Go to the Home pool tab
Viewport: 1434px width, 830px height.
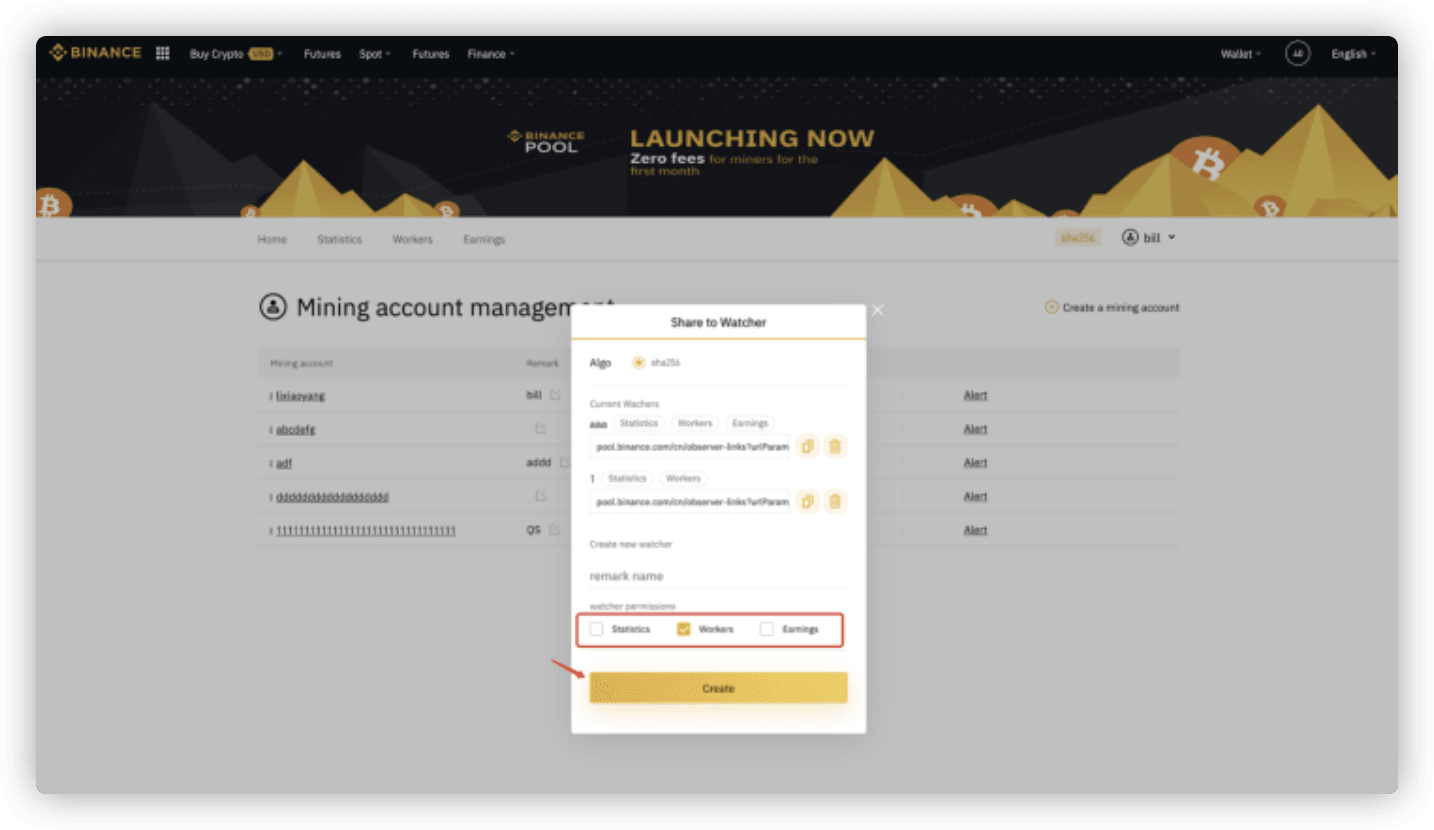[x=272, y=240]
